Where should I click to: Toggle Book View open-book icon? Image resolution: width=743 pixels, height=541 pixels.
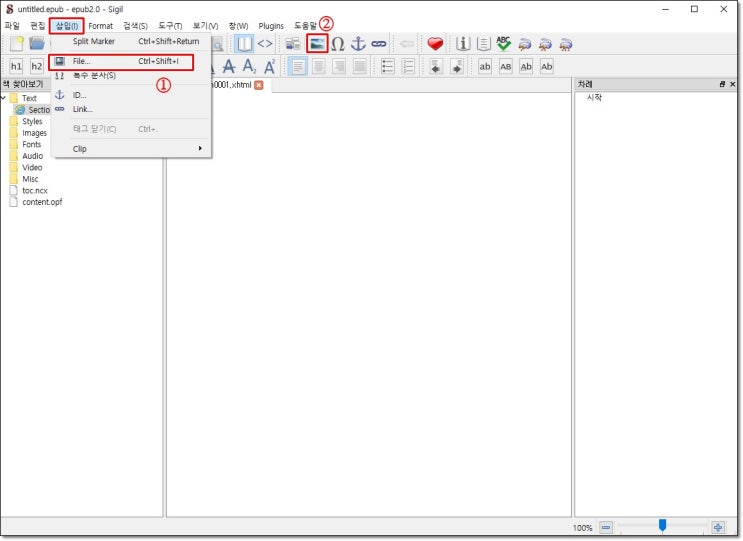(x=245, y=44)
